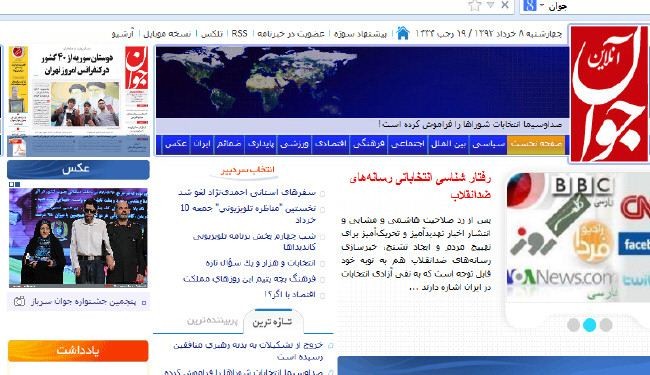Viewport: 650px width, 375px height.
Task: Select the فرهنگی nav tab
Action: (369, 144)
